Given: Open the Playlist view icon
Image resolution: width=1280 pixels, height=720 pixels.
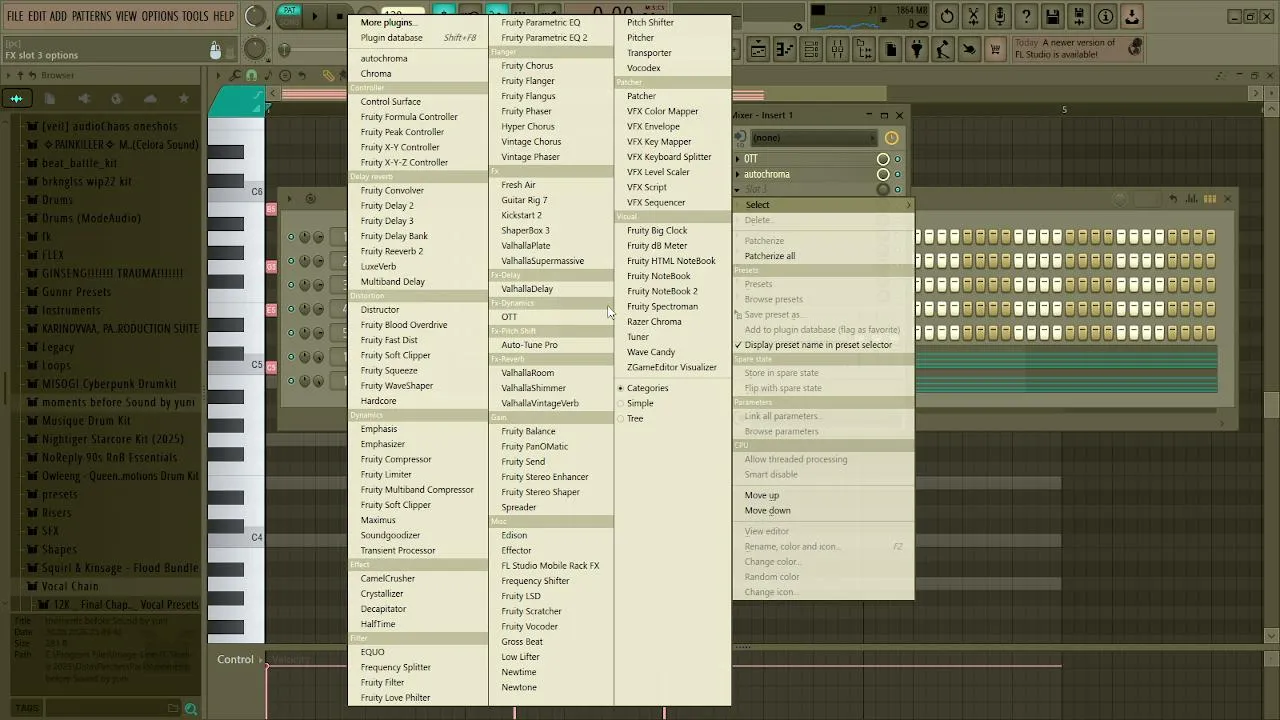Looking at the screenshot, I should pos(759,49).
